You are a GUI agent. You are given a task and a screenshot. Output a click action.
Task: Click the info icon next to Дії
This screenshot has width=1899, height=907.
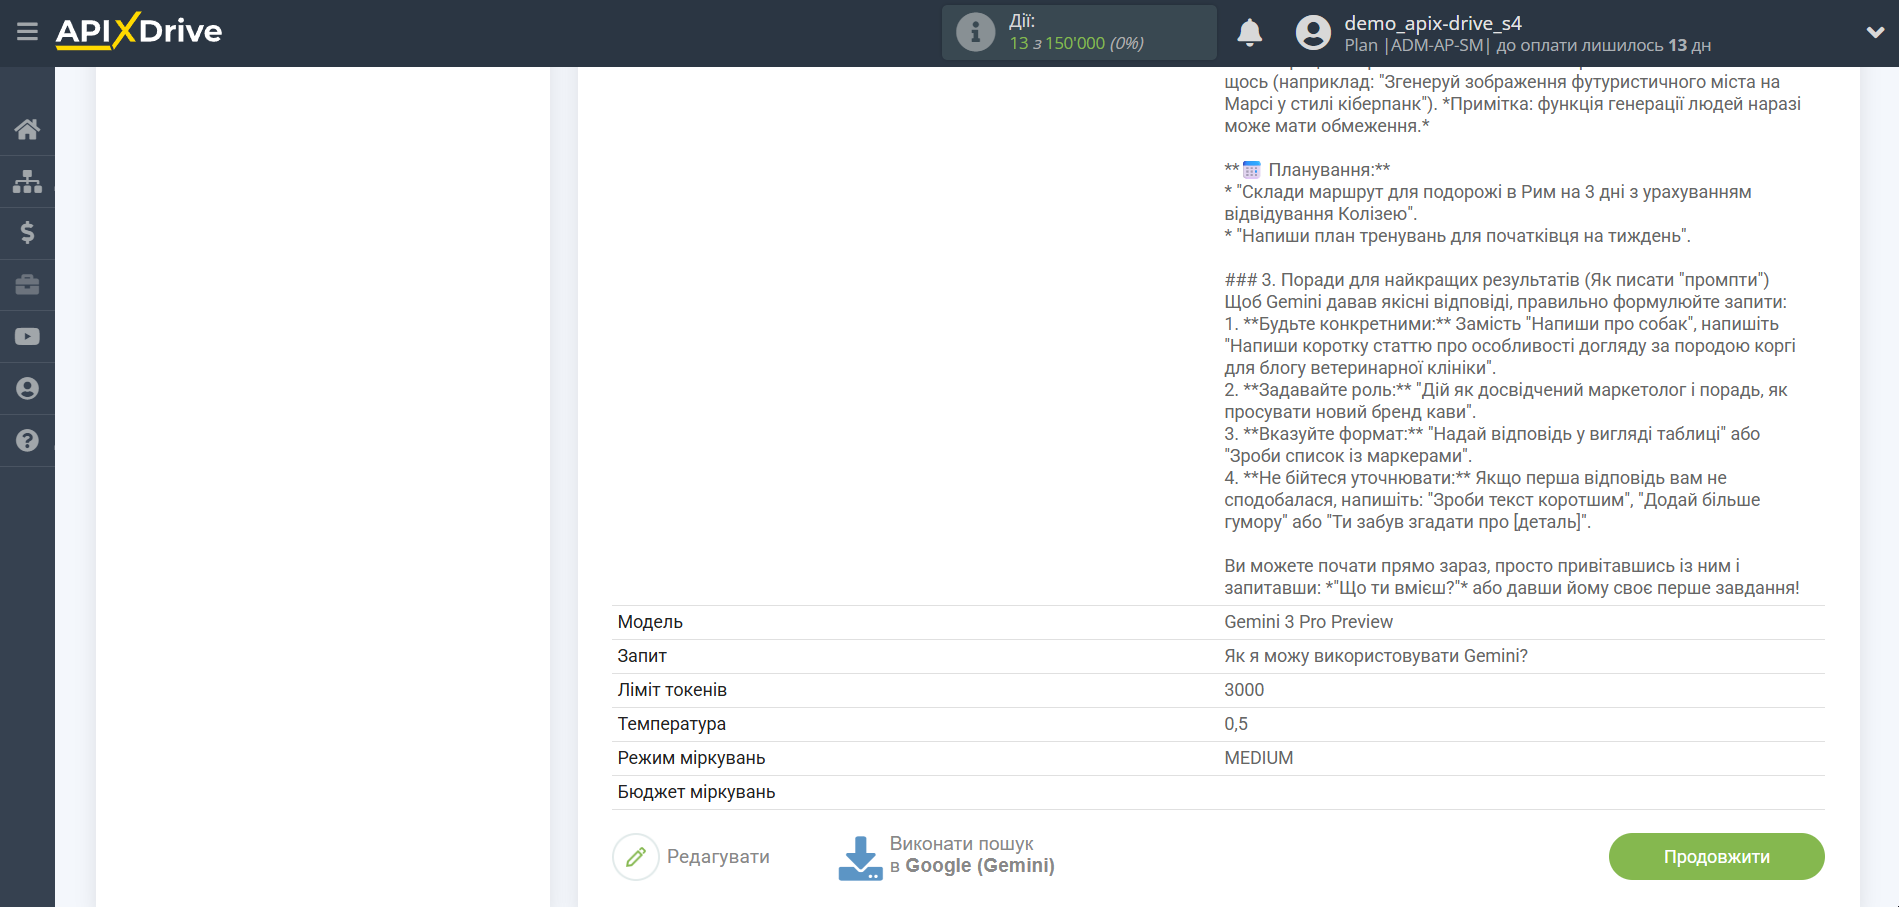point(975,32)
